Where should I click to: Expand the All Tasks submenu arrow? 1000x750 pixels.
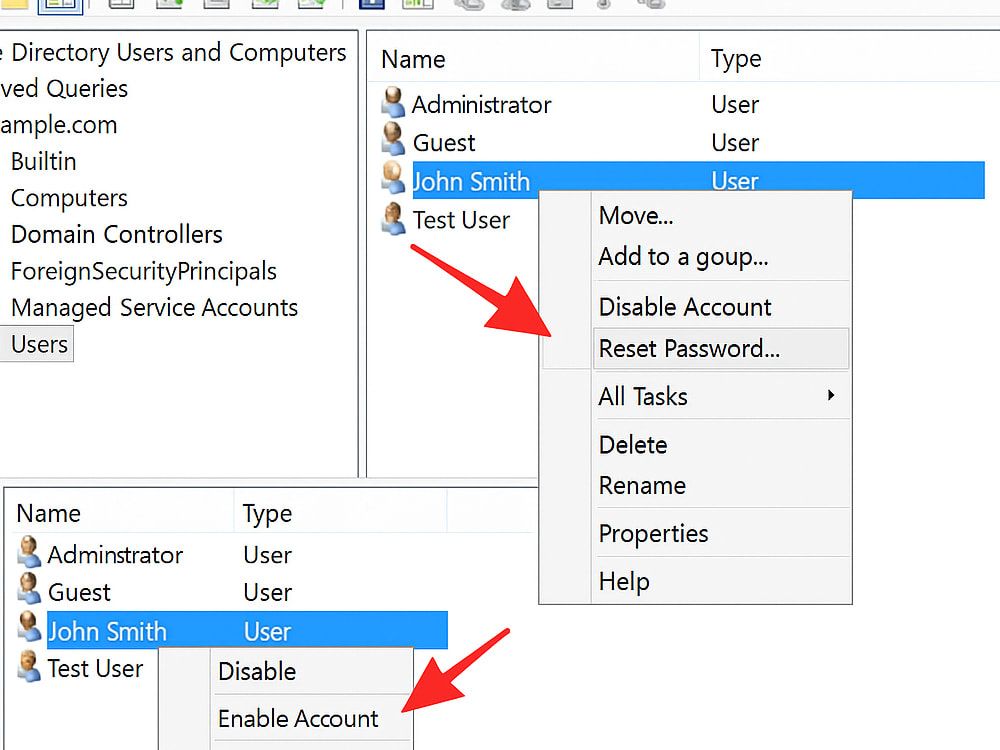830,395
